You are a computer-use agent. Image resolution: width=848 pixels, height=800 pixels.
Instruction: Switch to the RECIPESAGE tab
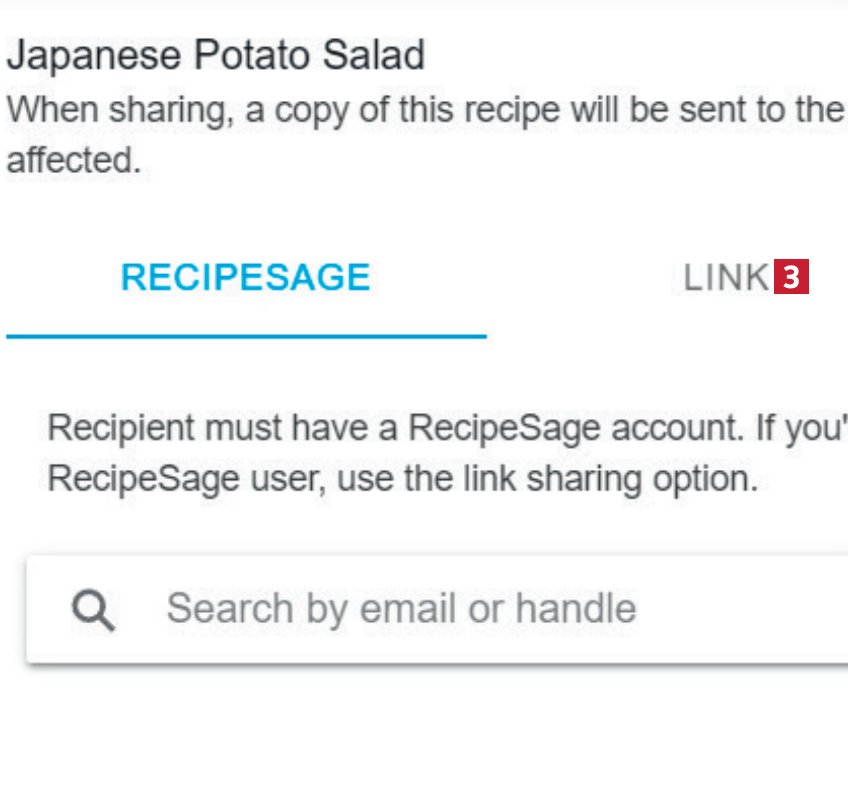[245, 277]
